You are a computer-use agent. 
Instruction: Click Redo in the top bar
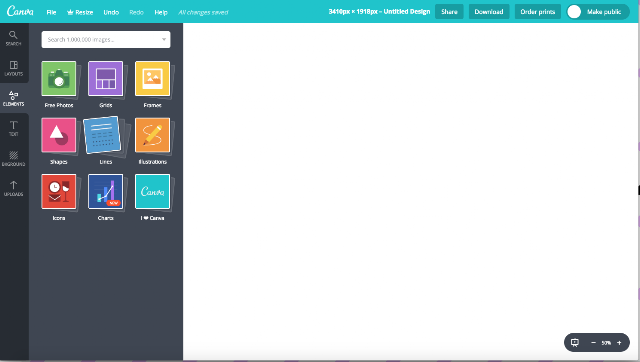136,12
